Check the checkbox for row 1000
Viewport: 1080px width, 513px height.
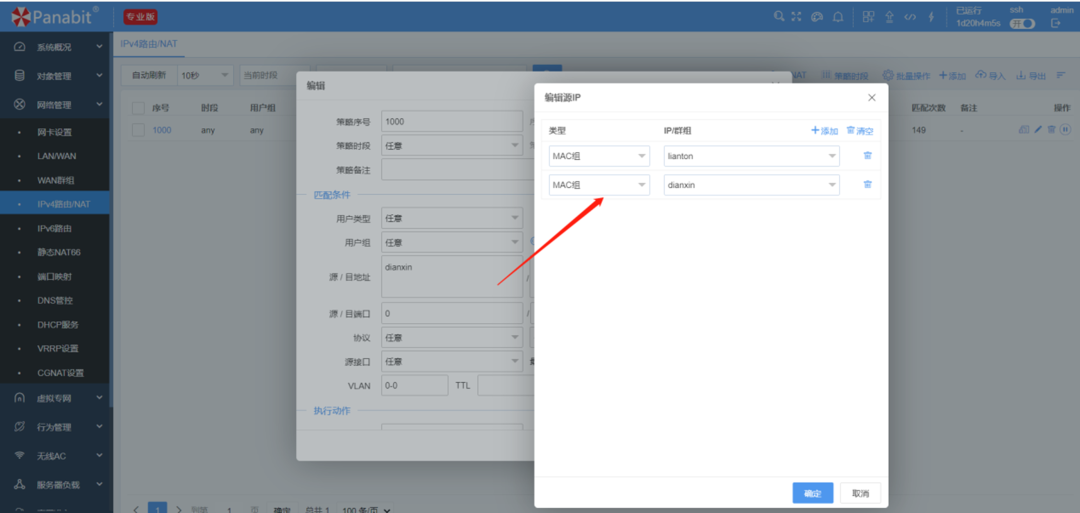[x=138, y=130]
